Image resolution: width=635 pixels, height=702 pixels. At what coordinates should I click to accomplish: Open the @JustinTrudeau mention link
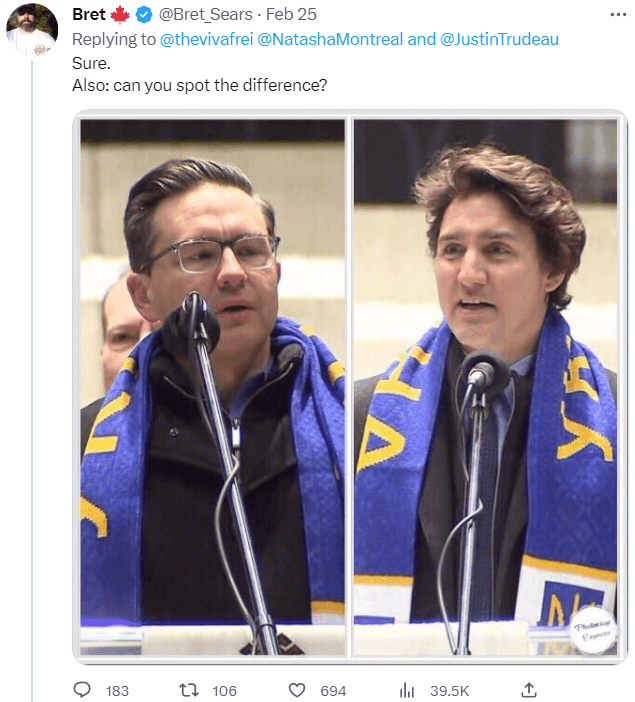(x=499, y=39)
